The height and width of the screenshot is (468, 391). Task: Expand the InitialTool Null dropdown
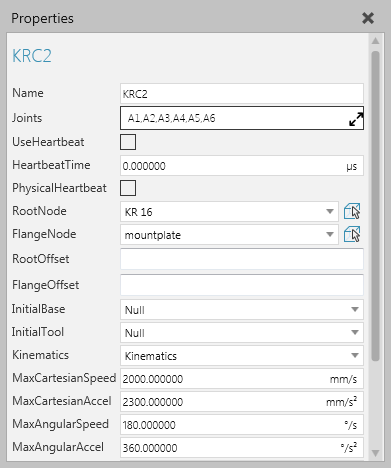pyautogui.click(x=242, y=332)
